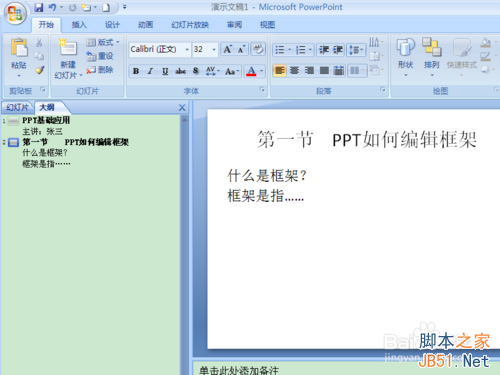Open font group dialog launcher

point(262,89)
